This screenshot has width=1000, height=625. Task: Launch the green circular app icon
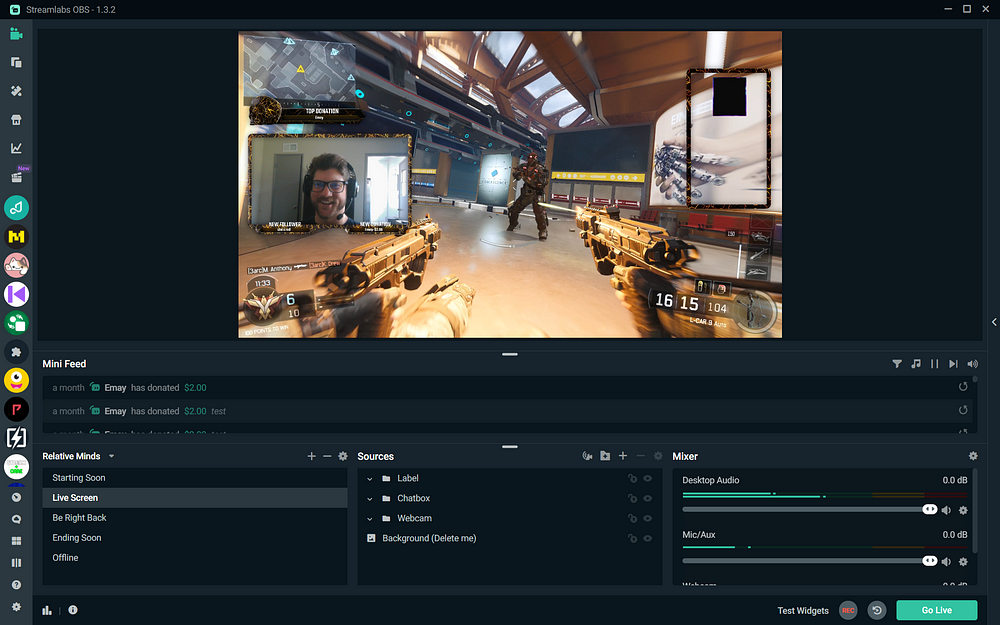pyautogui.click(x=16, y=323)
